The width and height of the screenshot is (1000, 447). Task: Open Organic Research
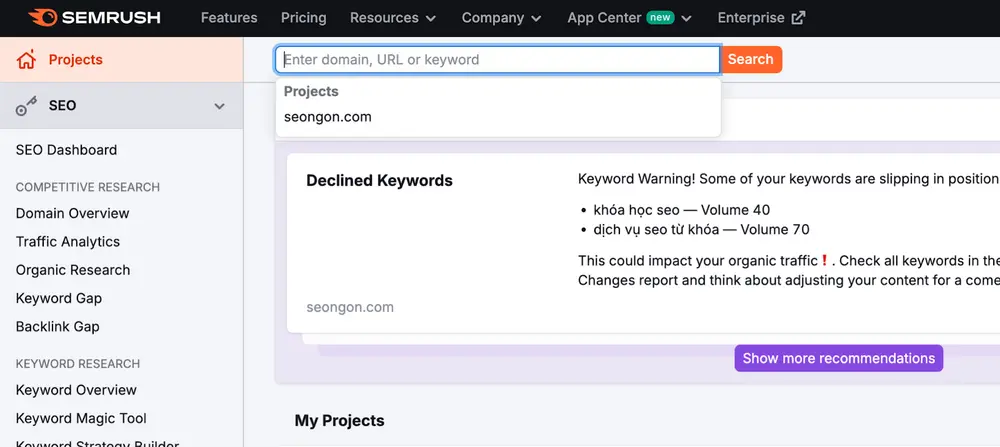[x=73, y=270]
